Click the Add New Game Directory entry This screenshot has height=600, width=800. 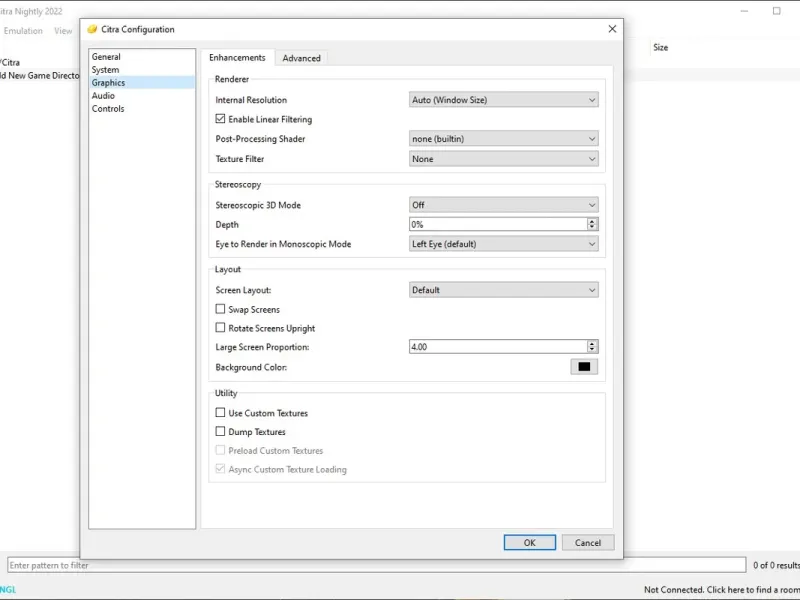[40, 76]
